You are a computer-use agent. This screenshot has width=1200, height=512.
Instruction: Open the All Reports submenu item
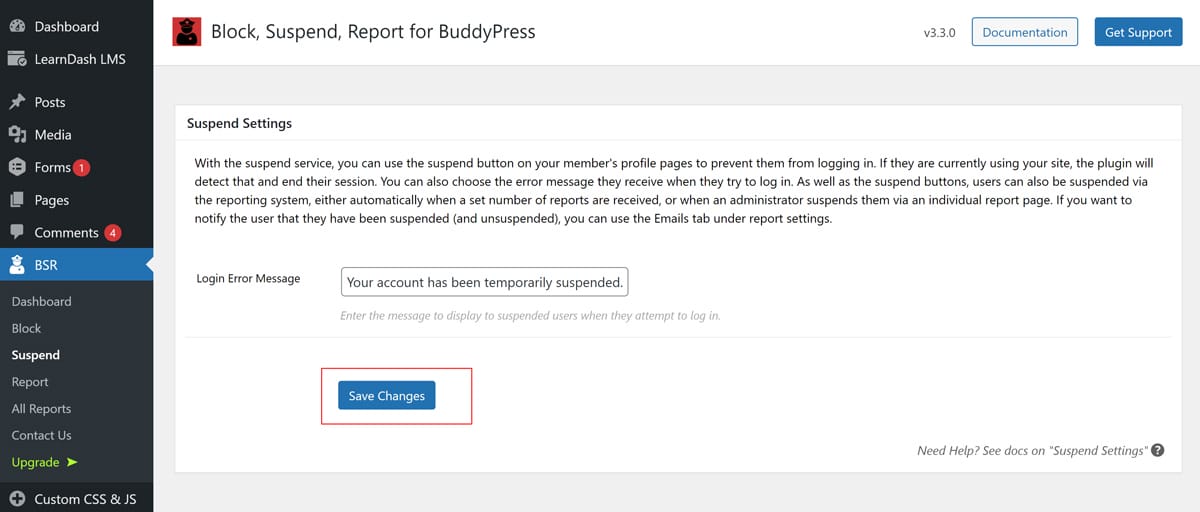pos(41,408)
